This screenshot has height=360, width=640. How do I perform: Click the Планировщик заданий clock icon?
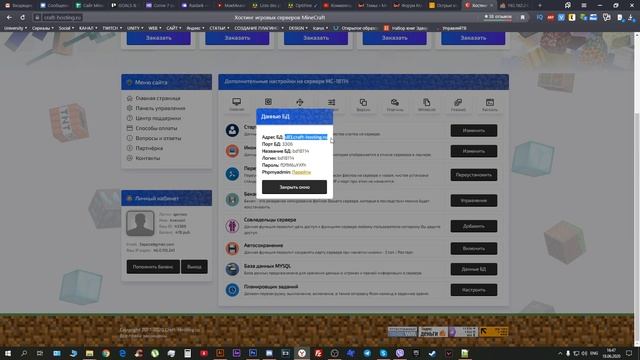[x=232, y=290]
